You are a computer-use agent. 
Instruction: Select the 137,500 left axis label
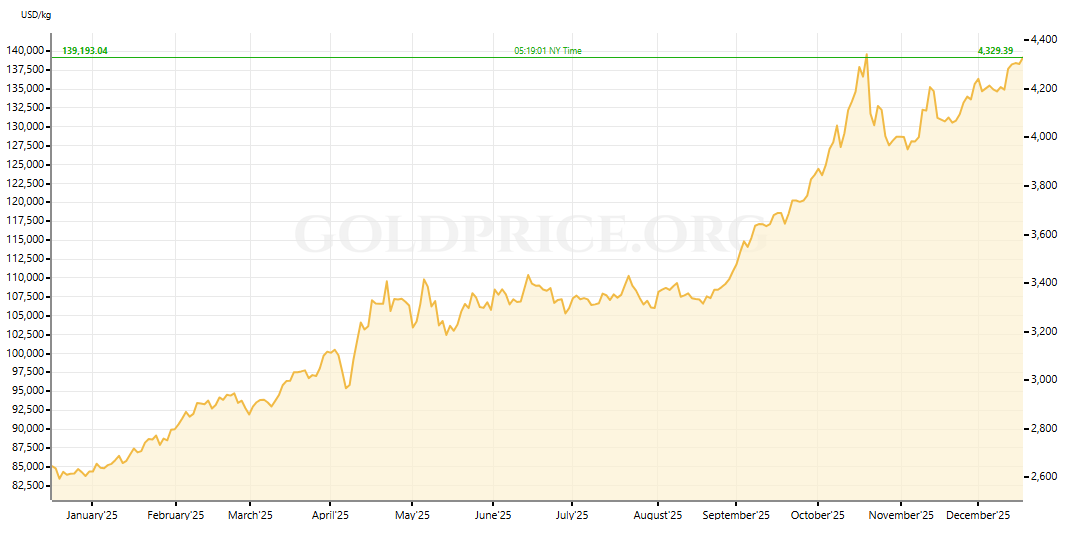(25, 70)
